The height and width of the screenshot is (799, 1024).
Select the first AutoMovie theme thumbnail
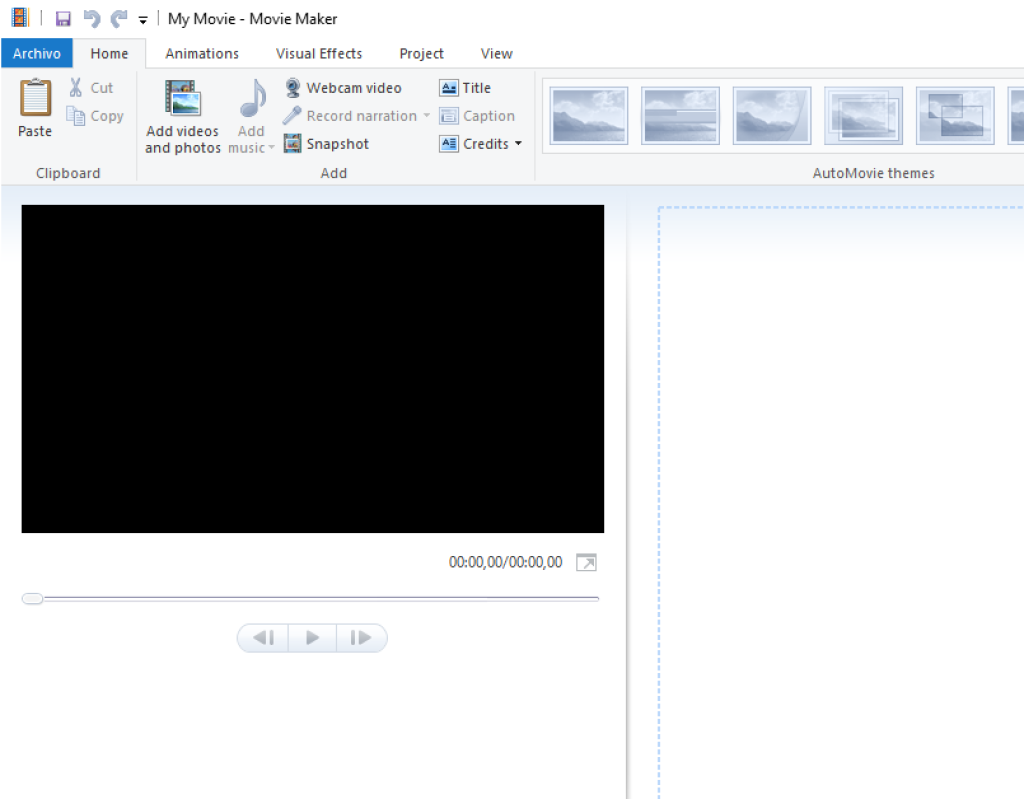pyautogui.click(x=588, y=115)
